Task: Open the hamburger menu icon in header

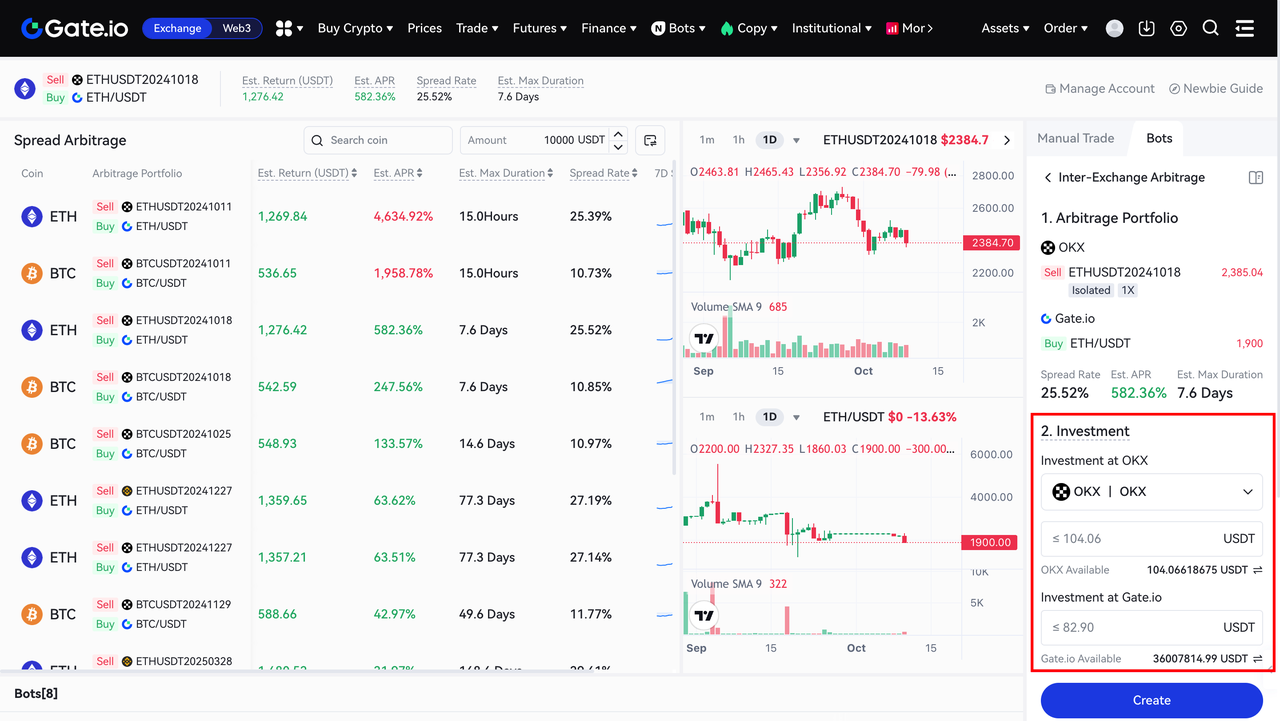Action: 1244,28
